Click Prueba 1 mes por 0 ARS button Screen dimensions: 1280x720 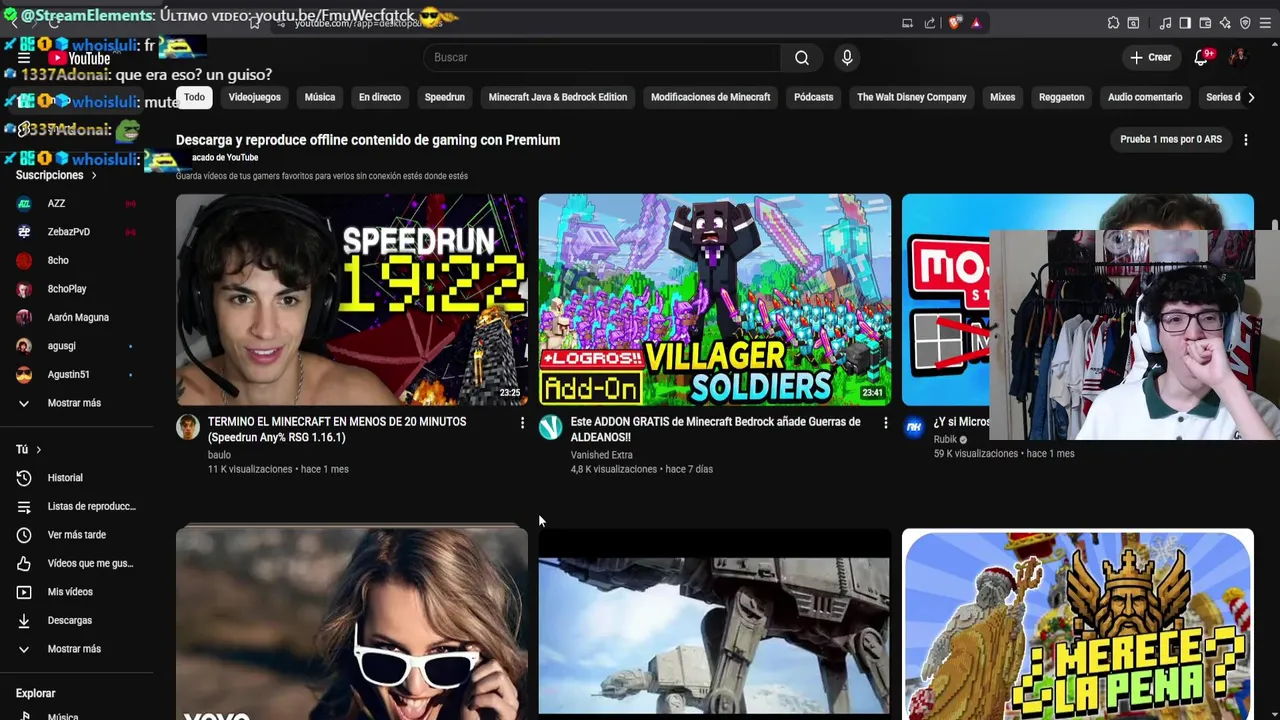(1171, 140)
